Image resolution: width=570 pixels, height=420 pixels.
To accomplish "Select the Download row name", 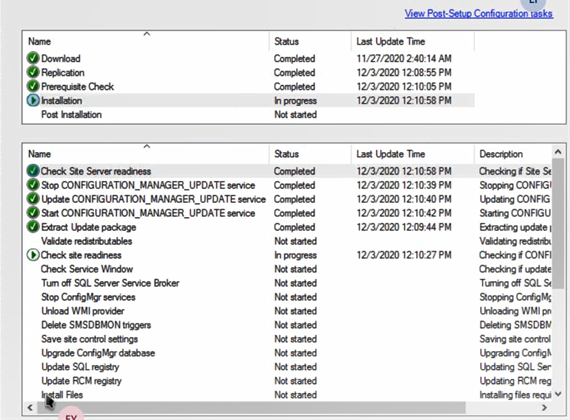I will point(61,58).
